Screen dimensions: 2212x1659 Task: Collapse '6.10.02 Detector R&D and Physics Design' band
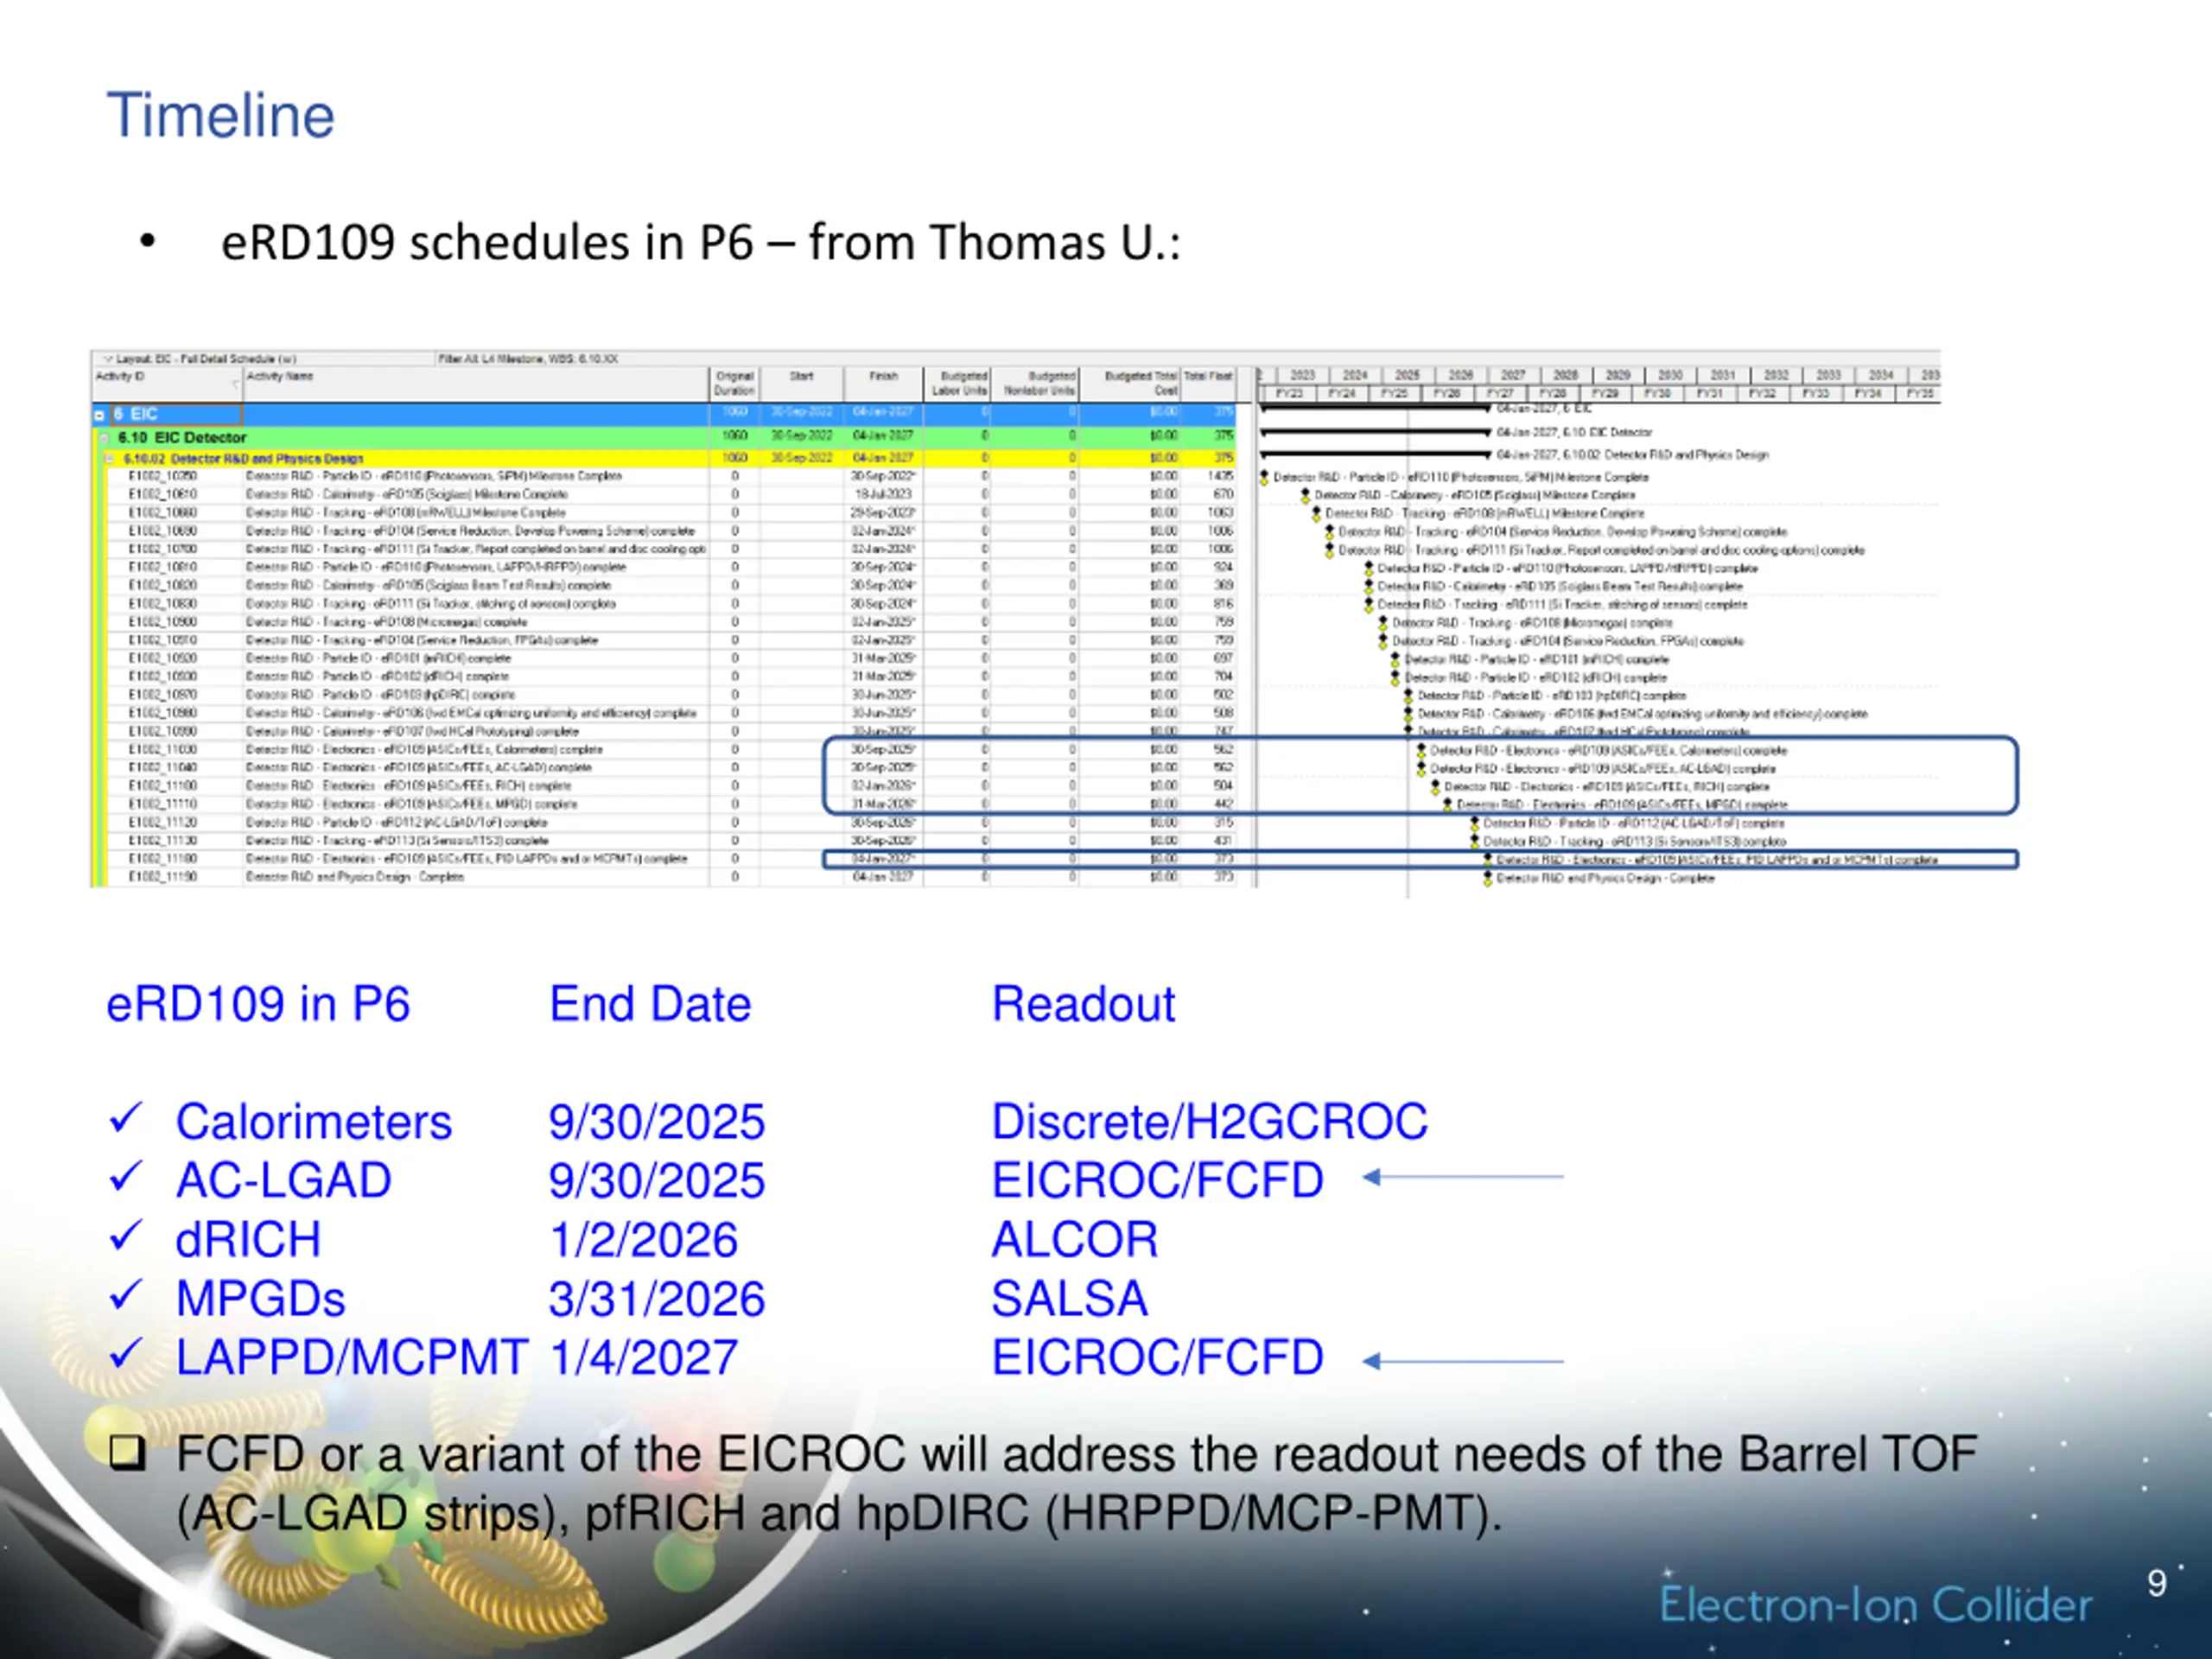pyautogui.click(x=110, y=459)
